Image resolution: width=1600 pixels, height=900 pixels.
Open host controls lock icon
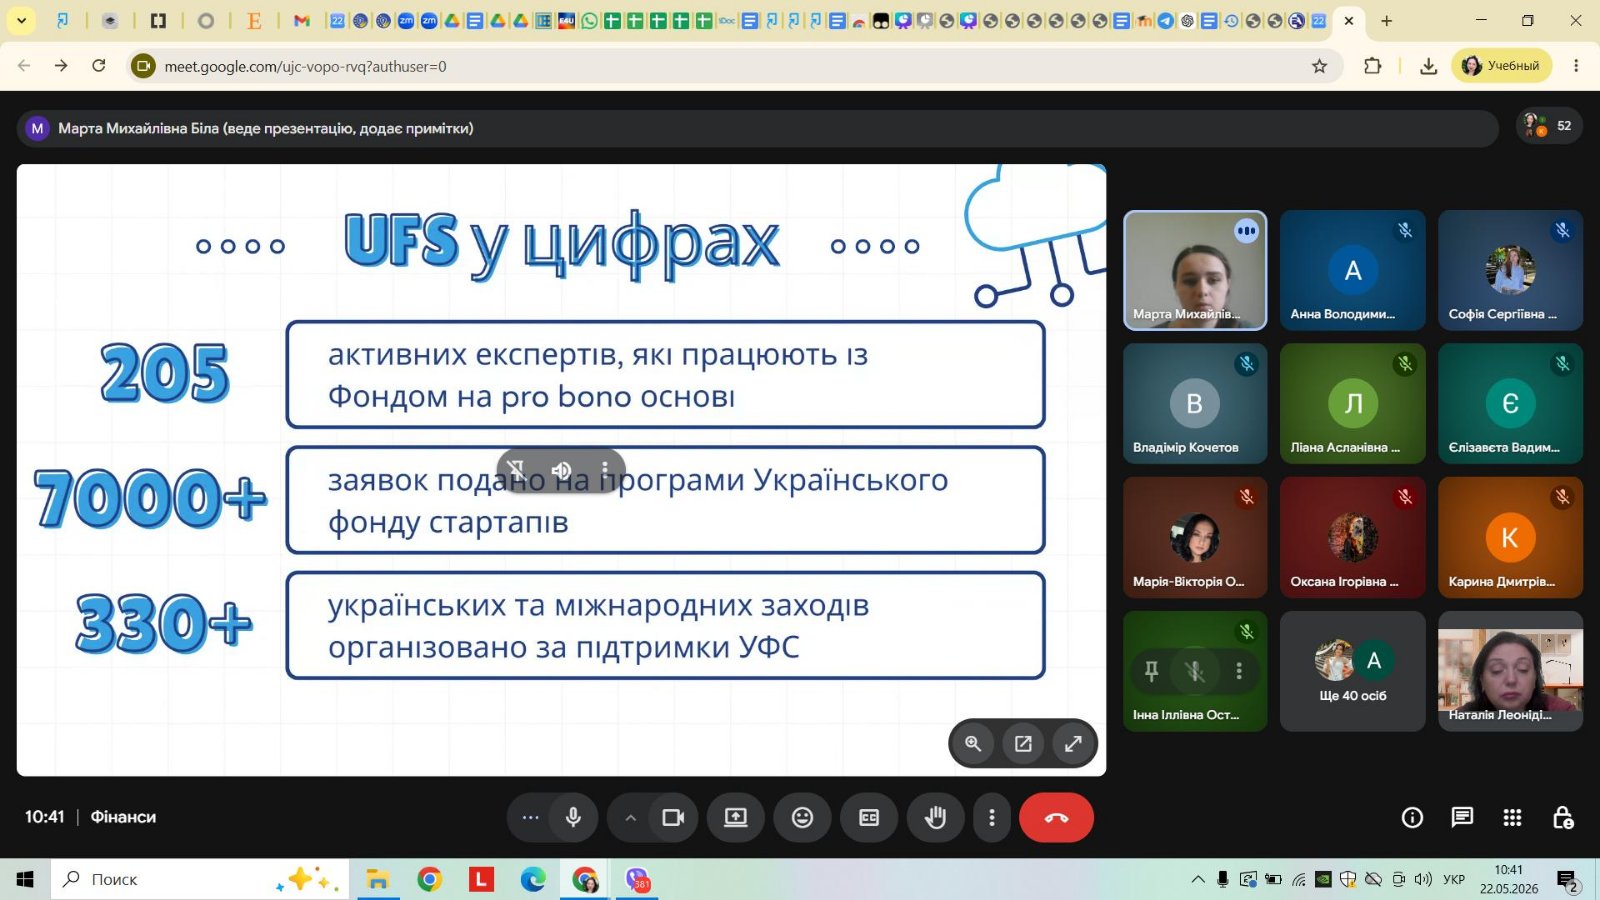pyautogui.click(x=1563, y=817)
